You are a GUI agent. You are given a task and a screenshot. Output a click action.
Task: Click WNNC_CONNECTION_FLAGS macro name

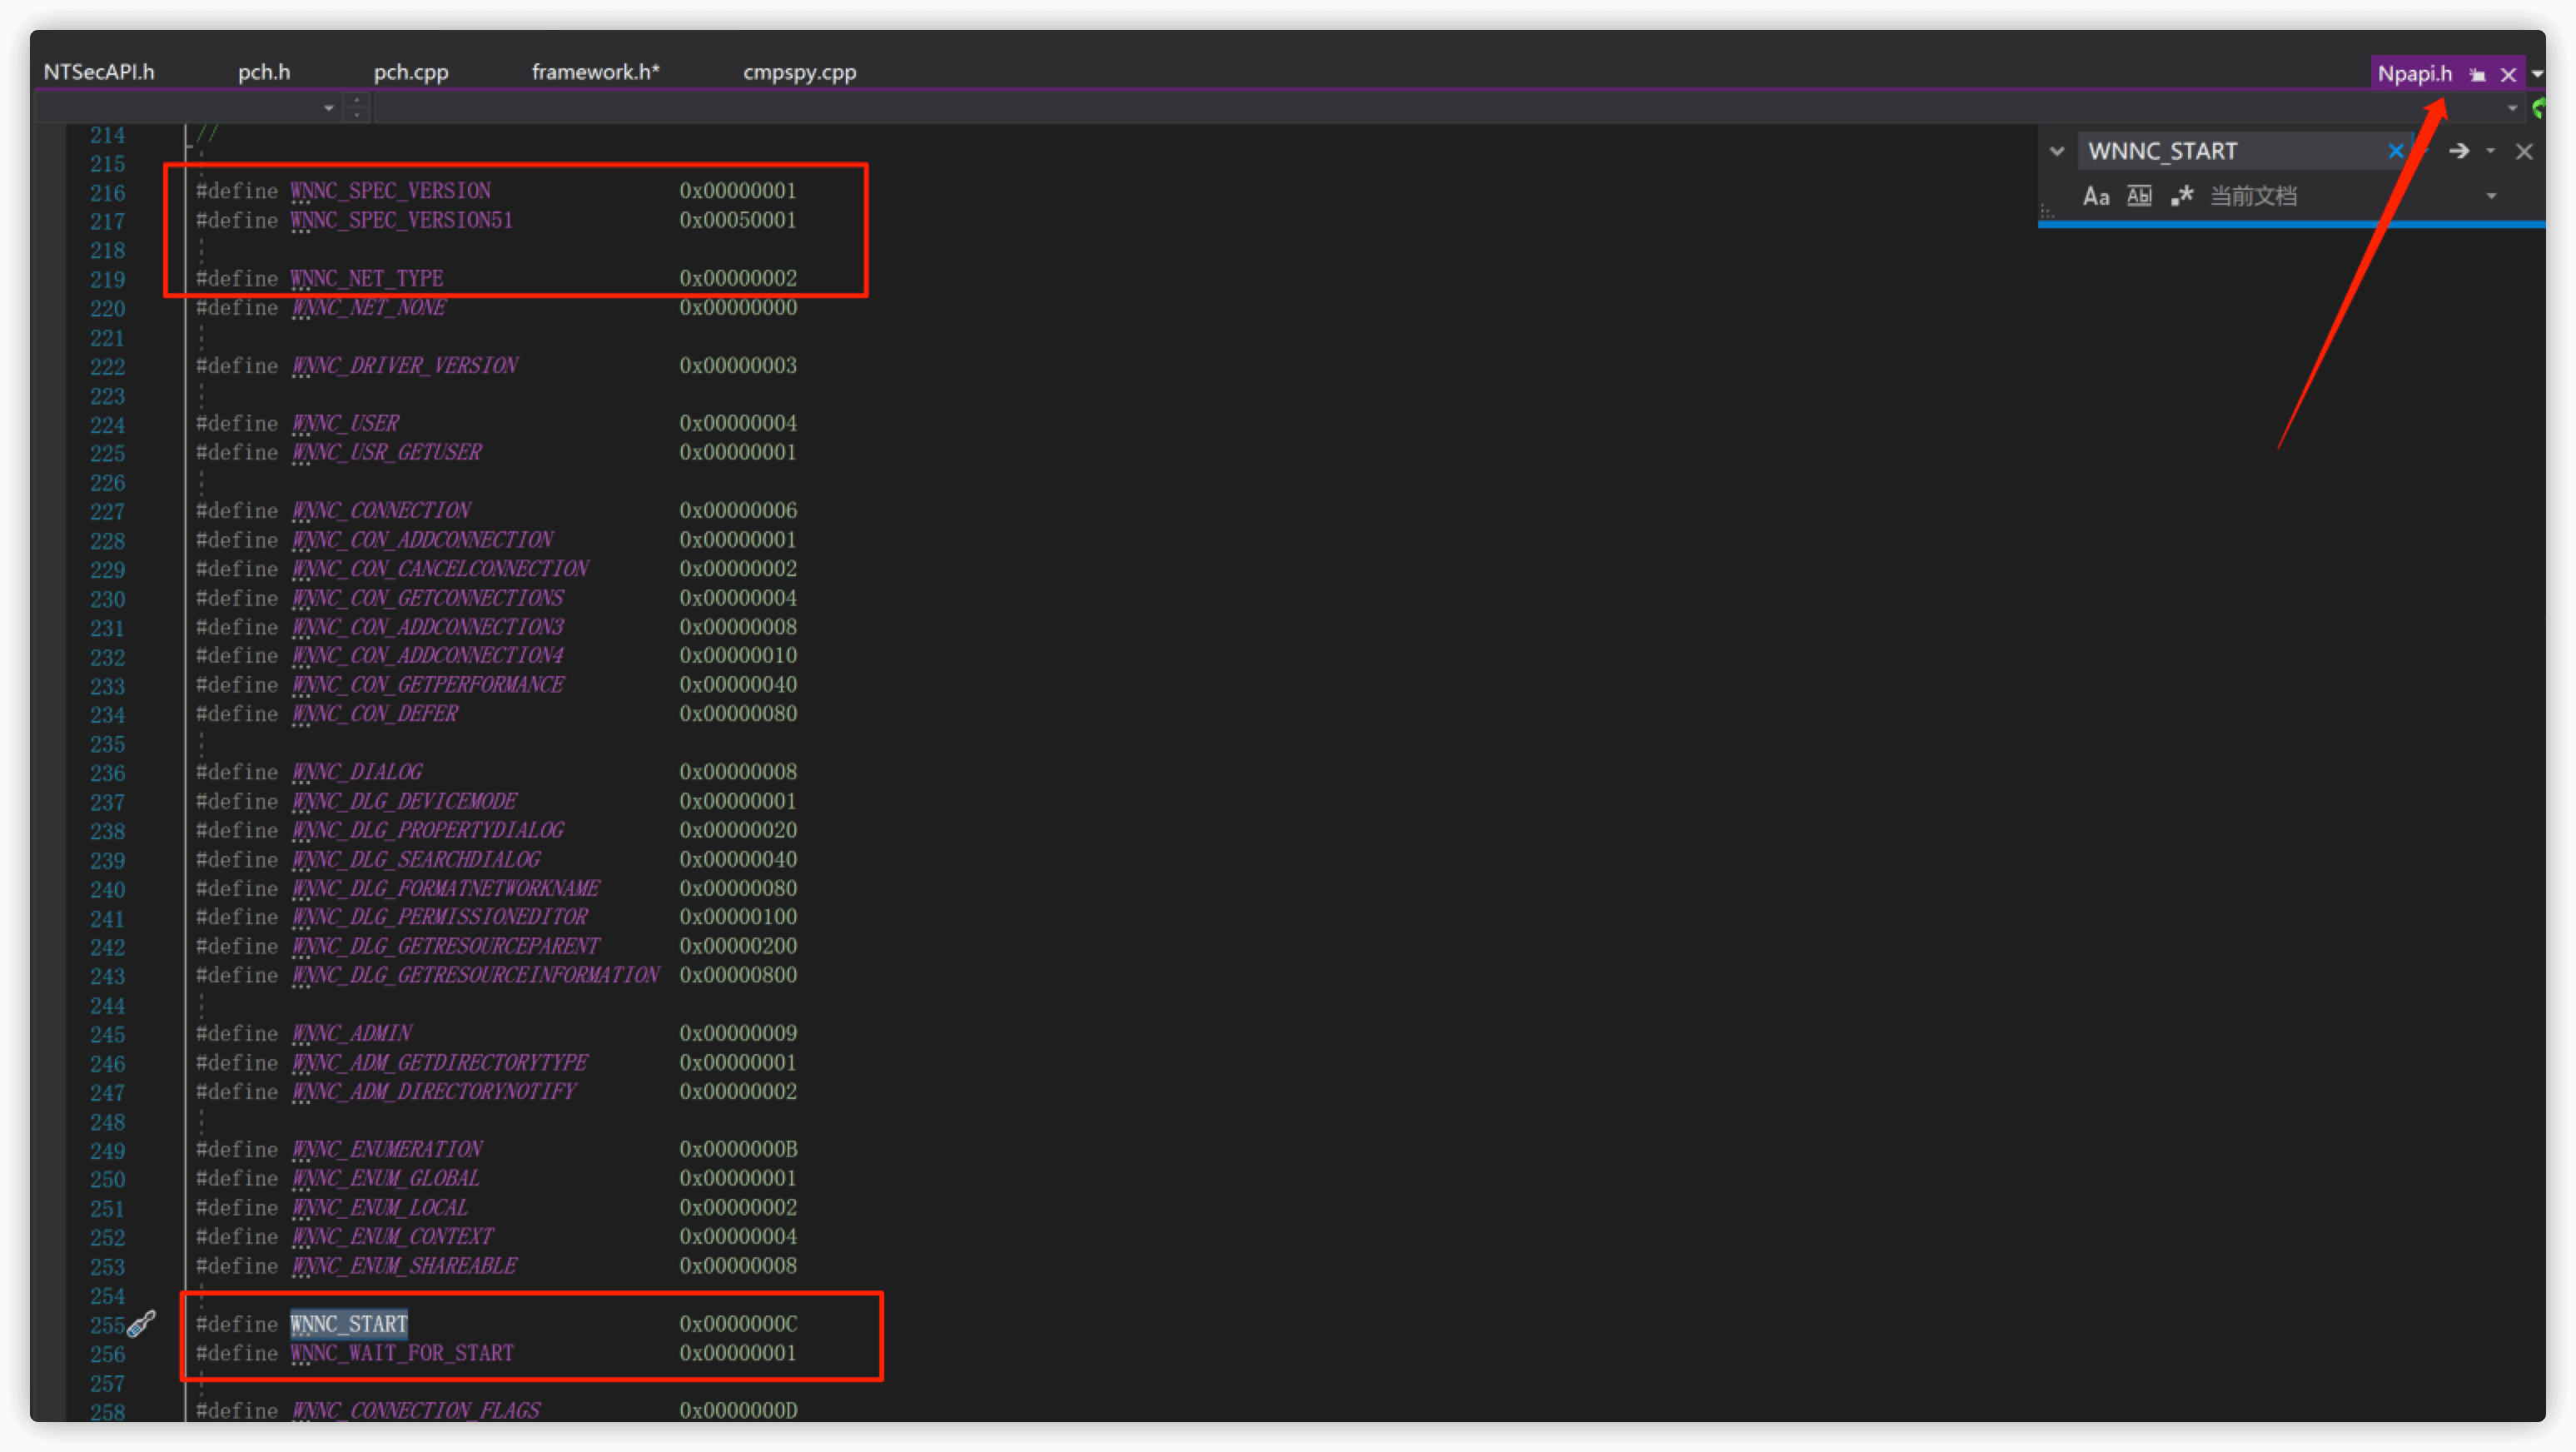415,1410
